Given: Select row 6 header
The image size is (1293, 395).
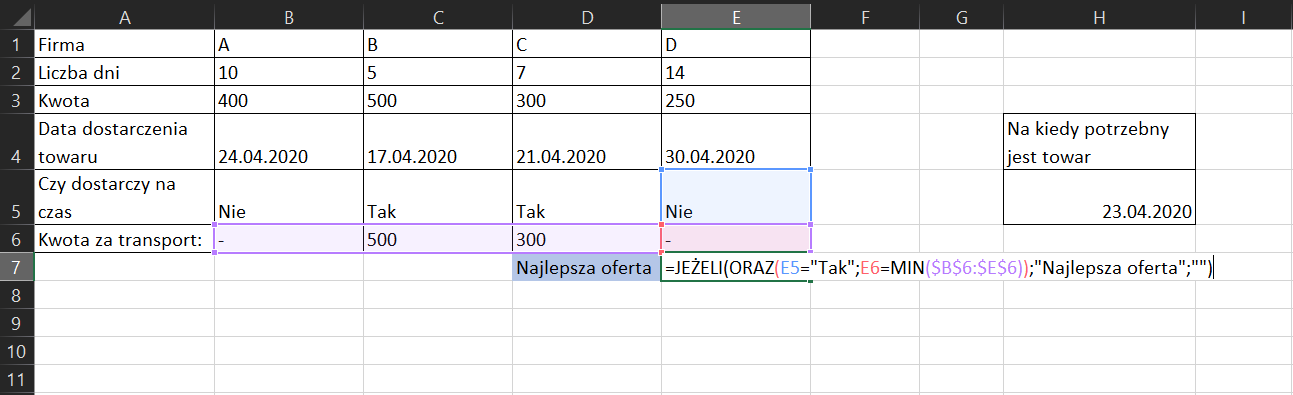Looking at the screenshot, I should tap(17, 239).
